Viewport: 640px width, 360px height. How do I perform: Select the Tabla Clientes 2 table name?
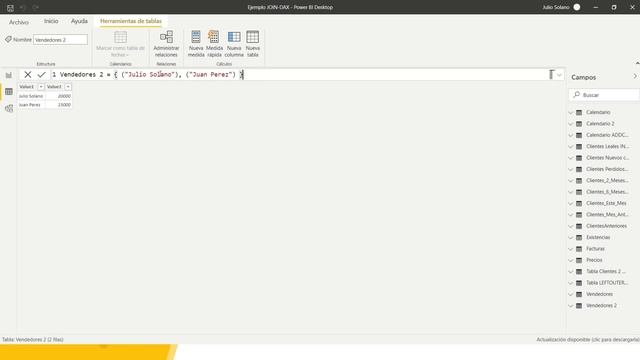pyautogui.click(x=606, y=271)
